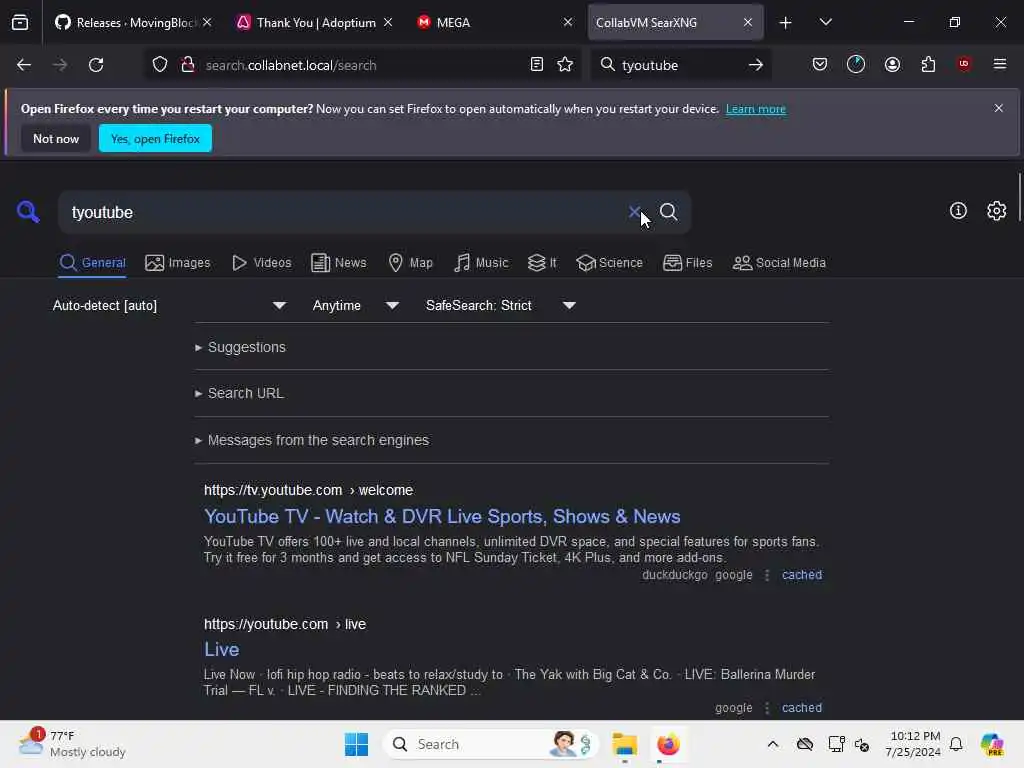Viewport: 1024px width, 768px height.
Task: Click the insecure connection padlock icon
Action: [188, 65]
